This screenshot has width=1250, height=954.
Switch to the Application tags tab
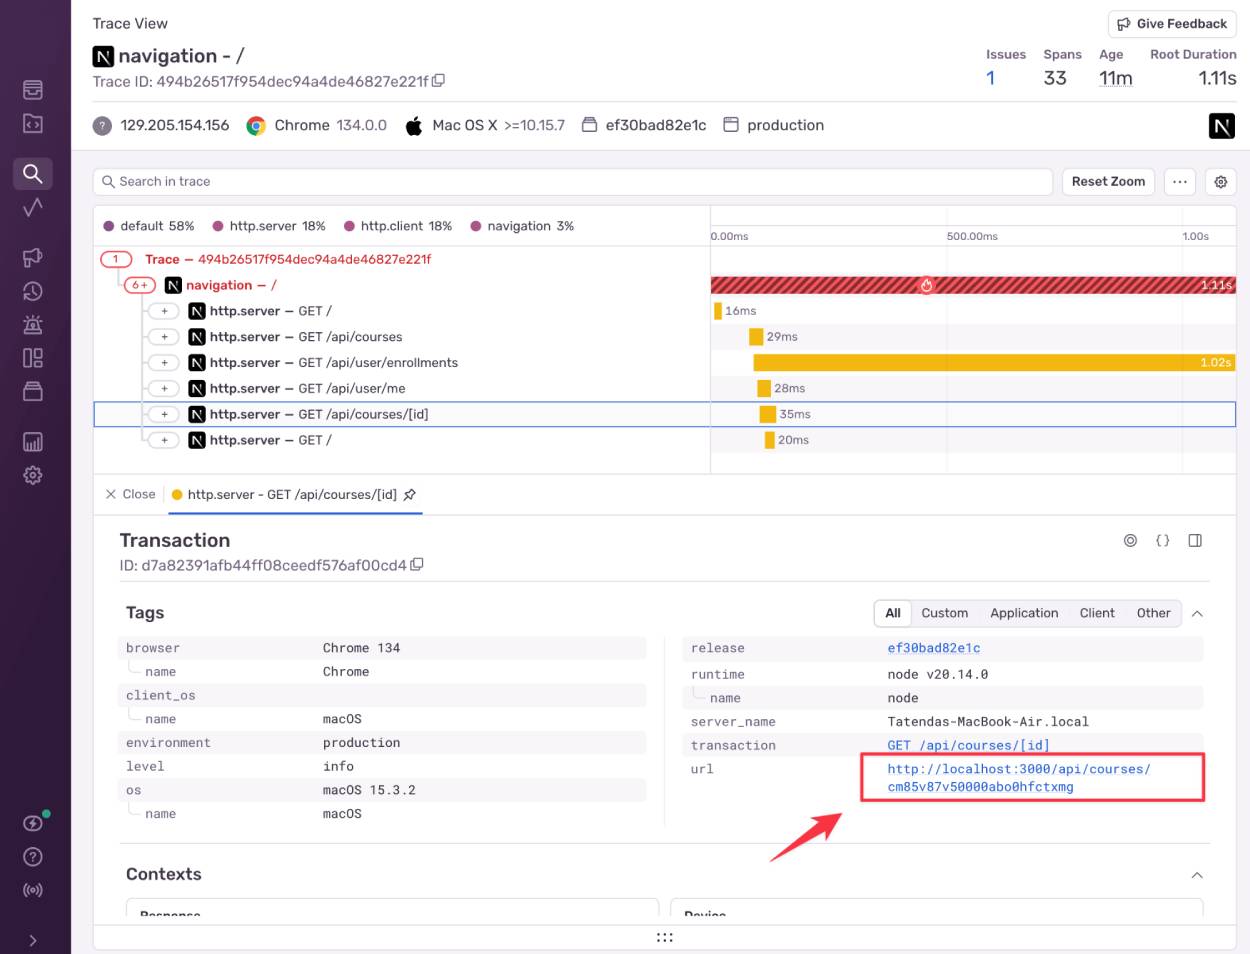click(x=1024, y=612)
